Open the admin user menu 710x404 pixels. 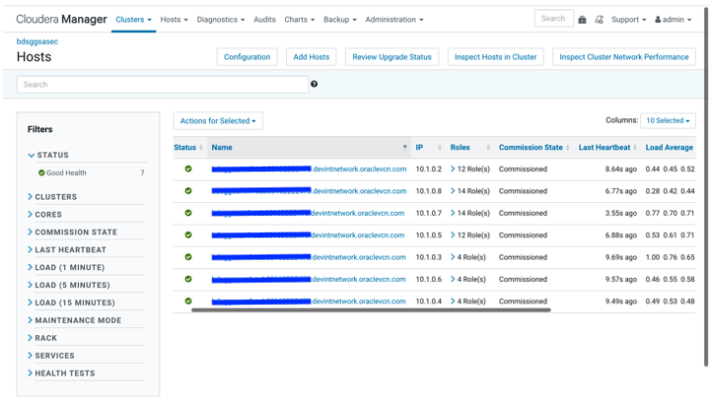673,19
